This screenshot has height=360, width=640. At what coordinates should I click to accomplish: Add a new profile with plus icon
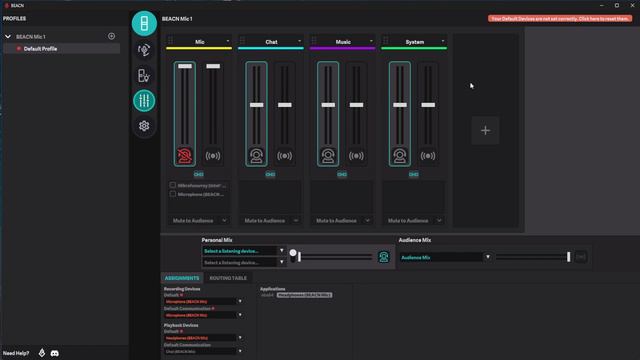pos(111,36)
